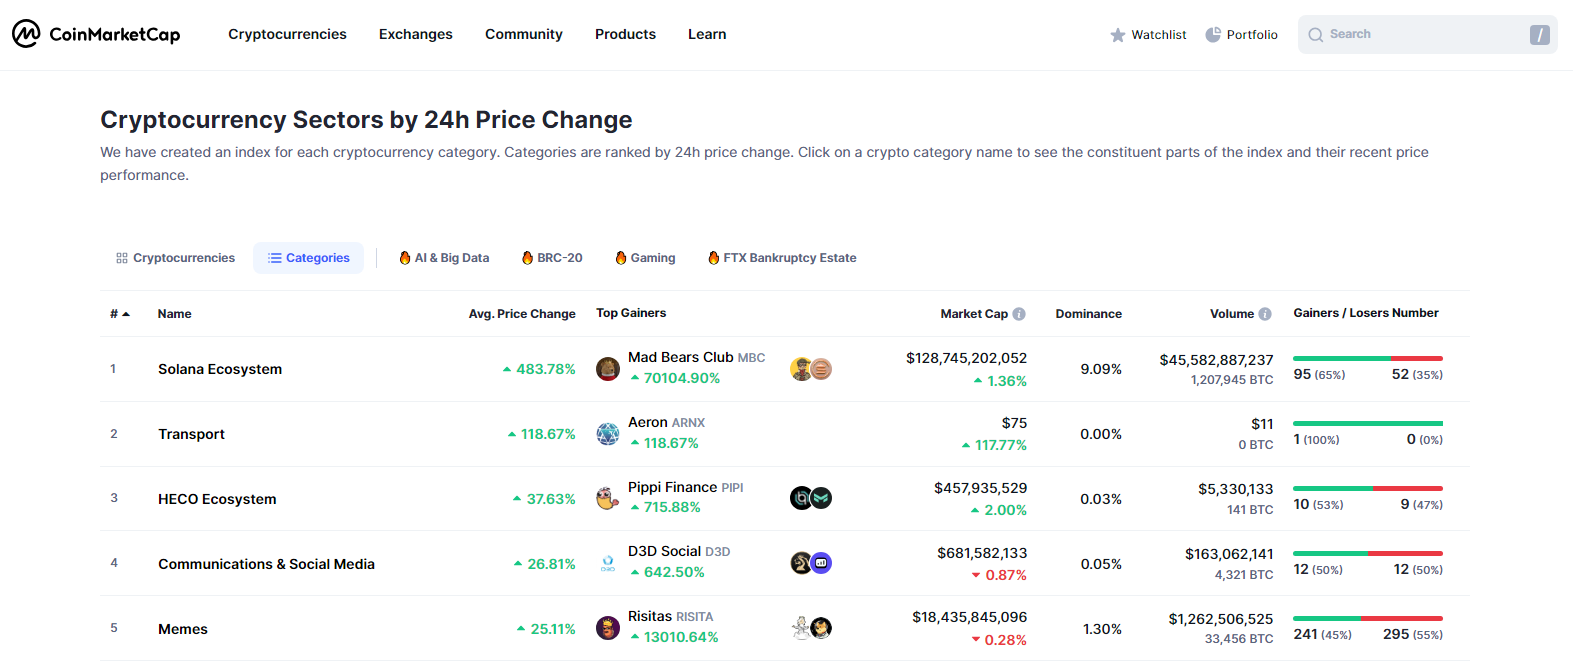The height and width of the screenshot is (662, 1573).
Task: Open D3D Social D3D link
Action: tap(679, 551)
